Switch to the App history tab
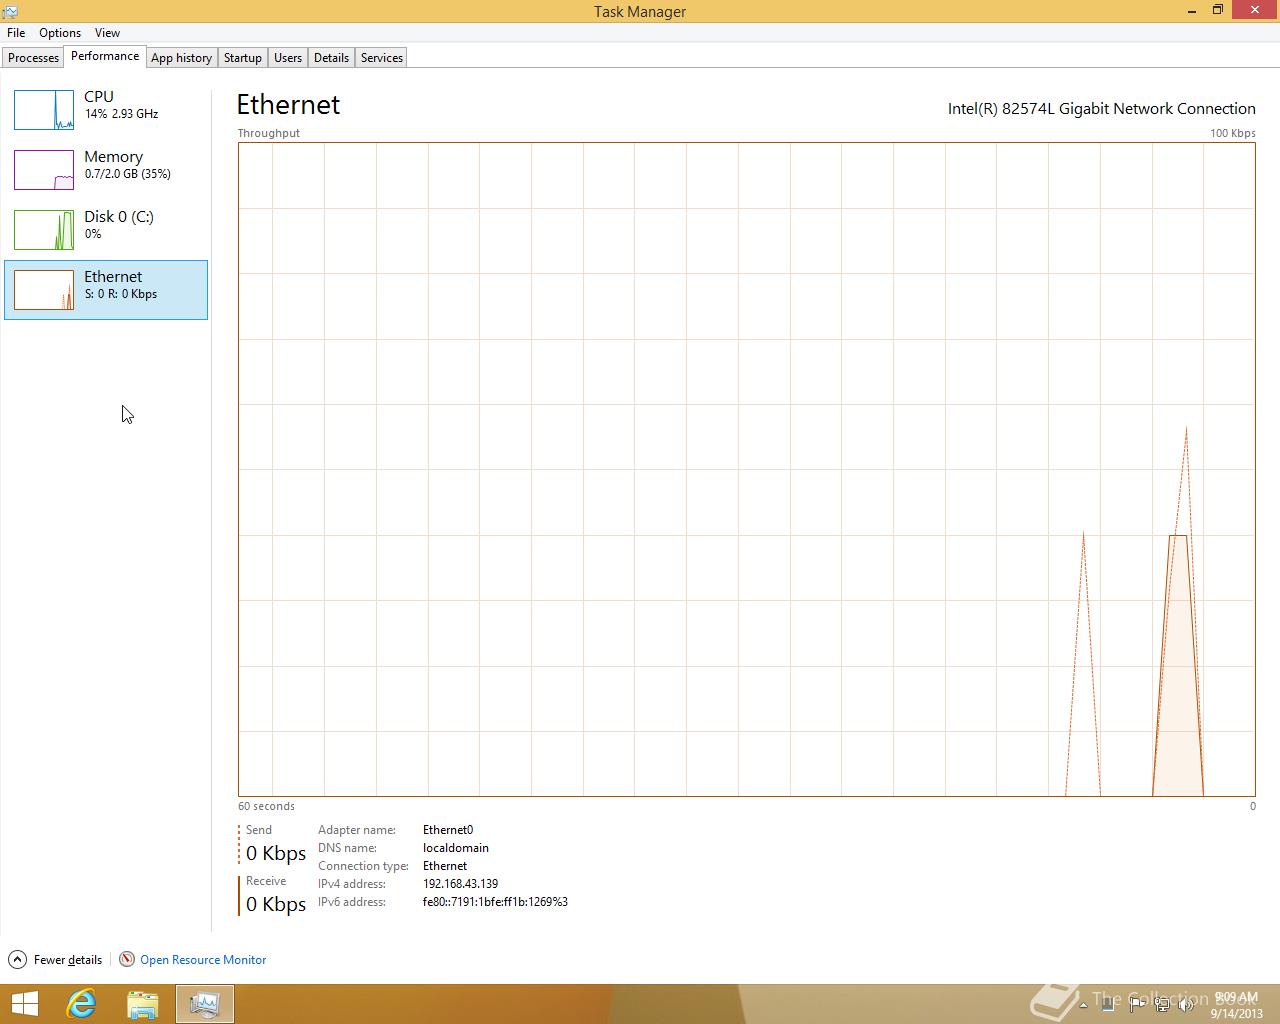1280x1024 pixels. click(181, 58)
